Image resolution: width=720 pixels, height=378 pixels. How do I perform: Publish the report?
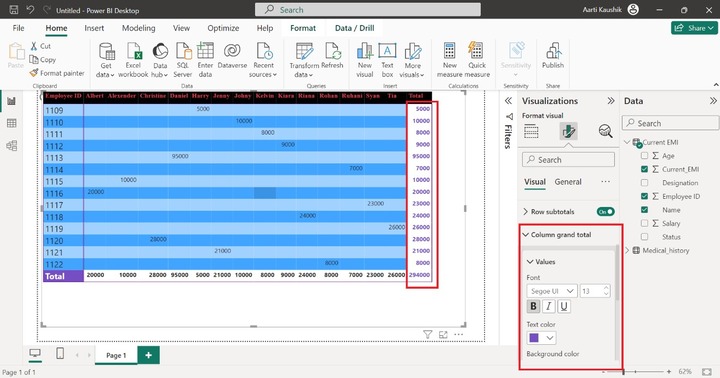tap(553, 56)
